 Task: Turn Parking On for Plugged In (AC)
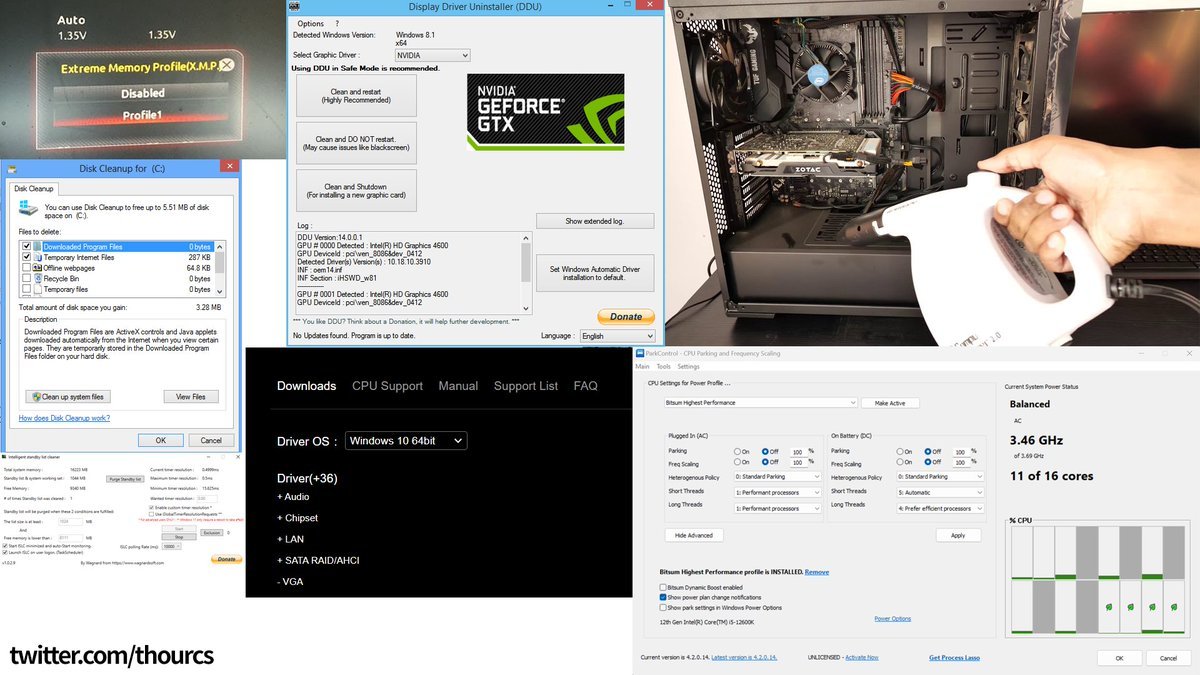[737, 451]
